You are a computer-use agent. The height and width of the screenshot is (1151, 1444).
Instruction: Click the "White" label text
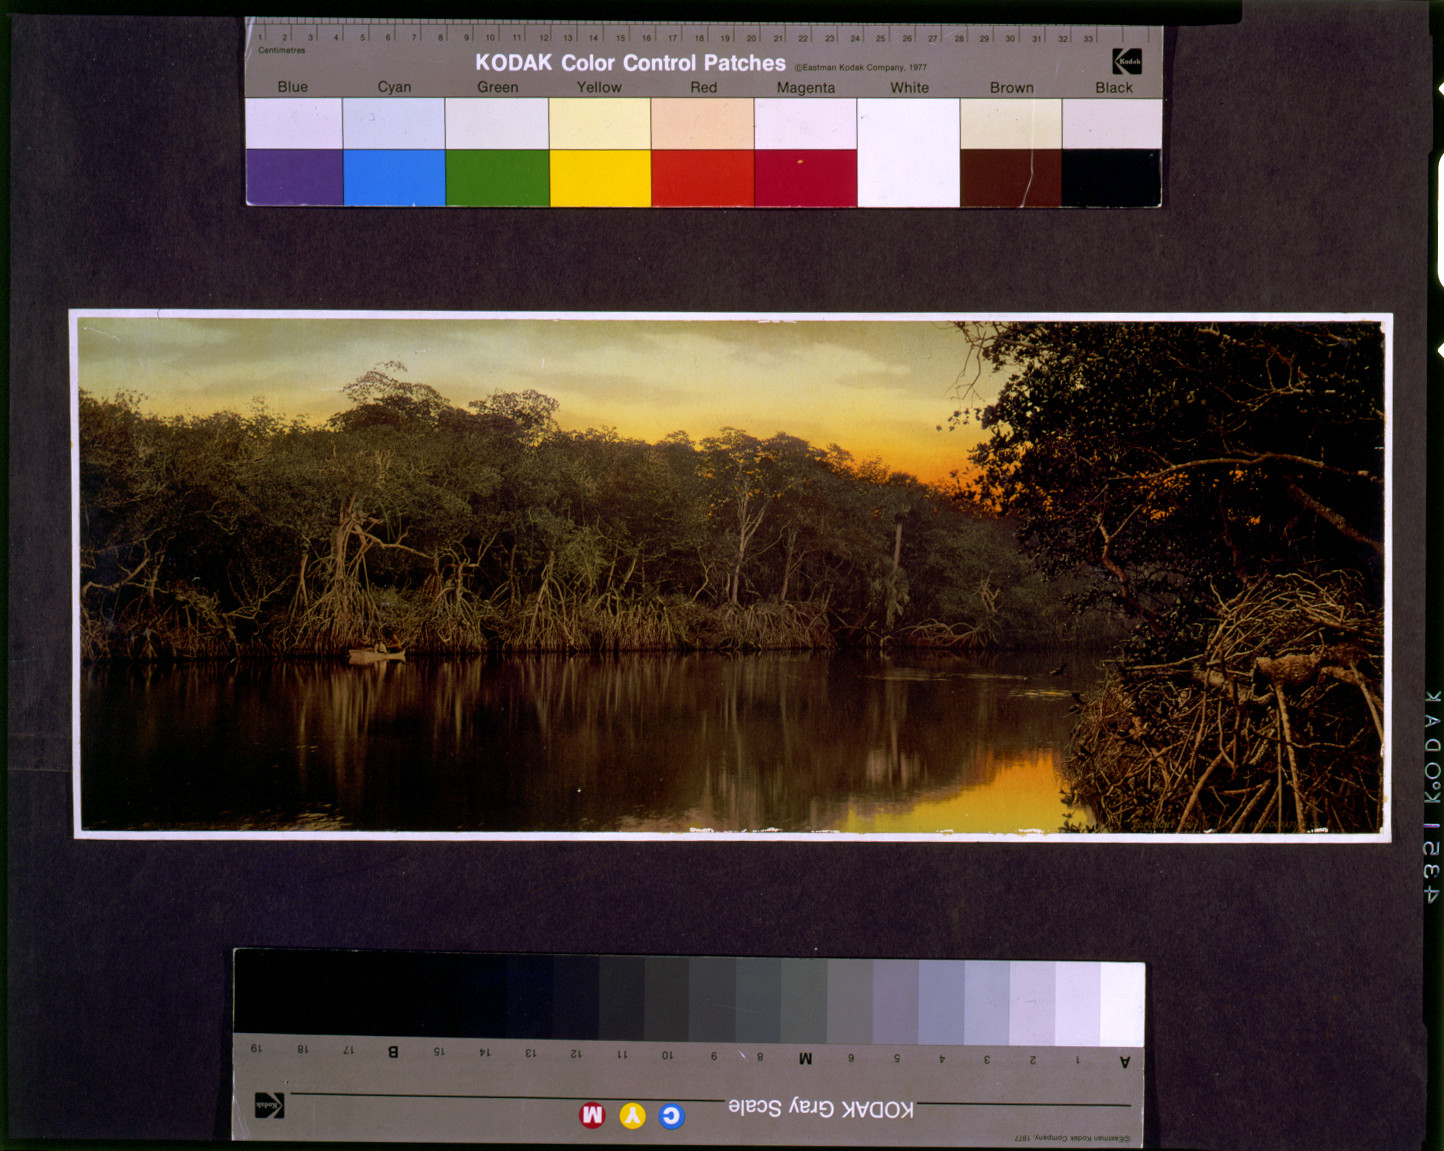(x=909, y=88)
